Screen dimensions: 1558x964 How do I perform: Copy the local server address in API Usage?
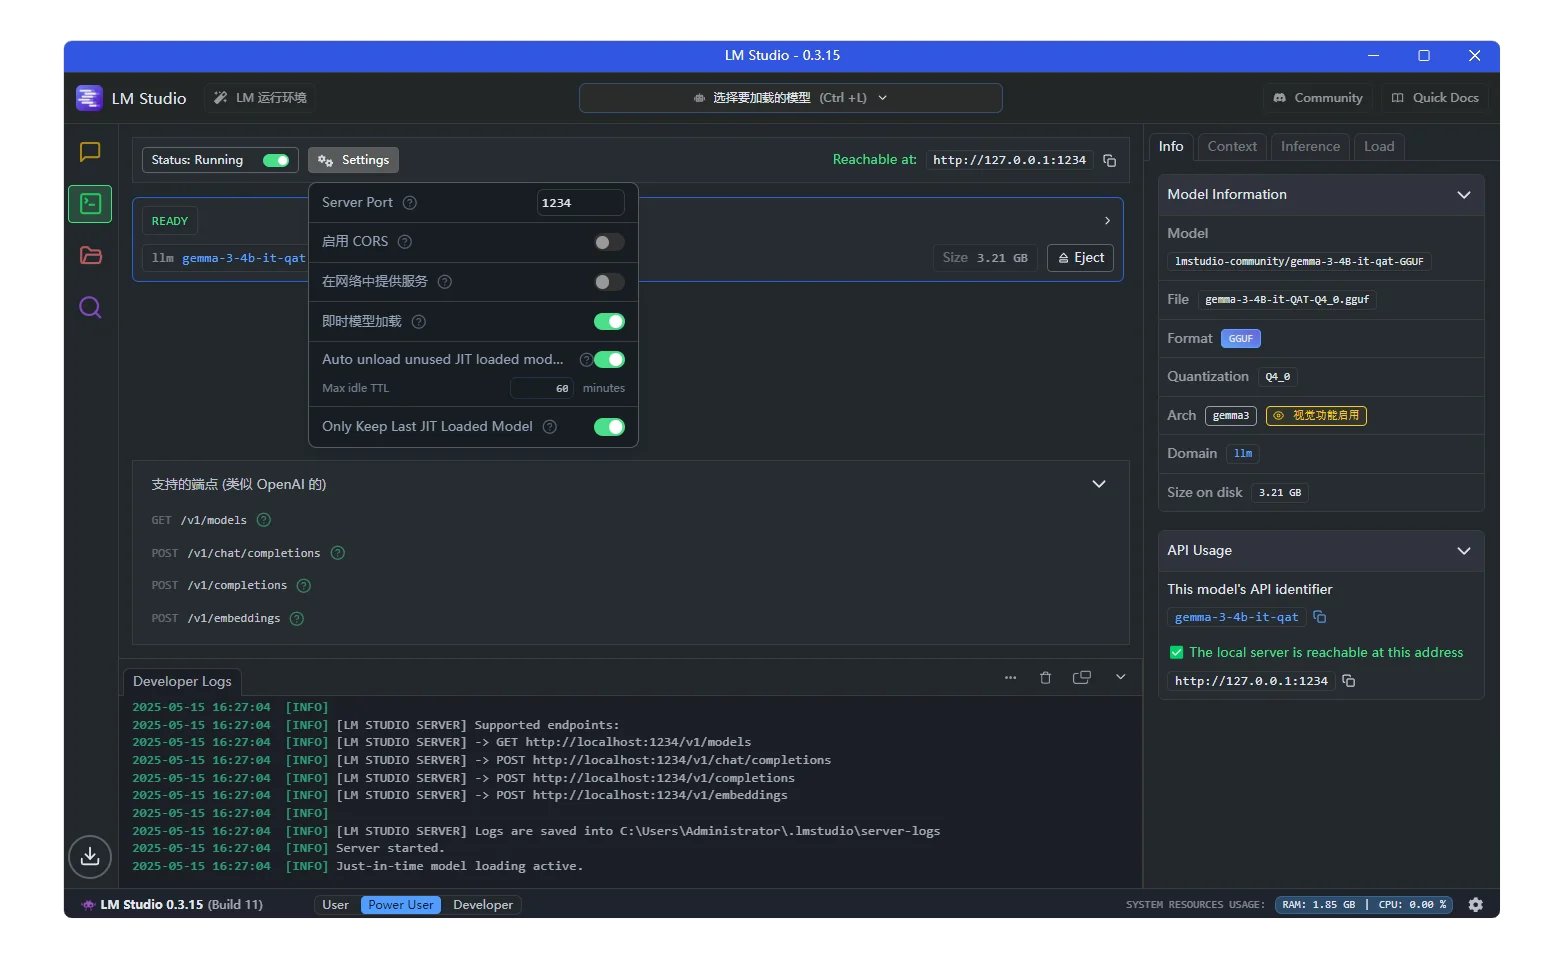click(1349, 681)
